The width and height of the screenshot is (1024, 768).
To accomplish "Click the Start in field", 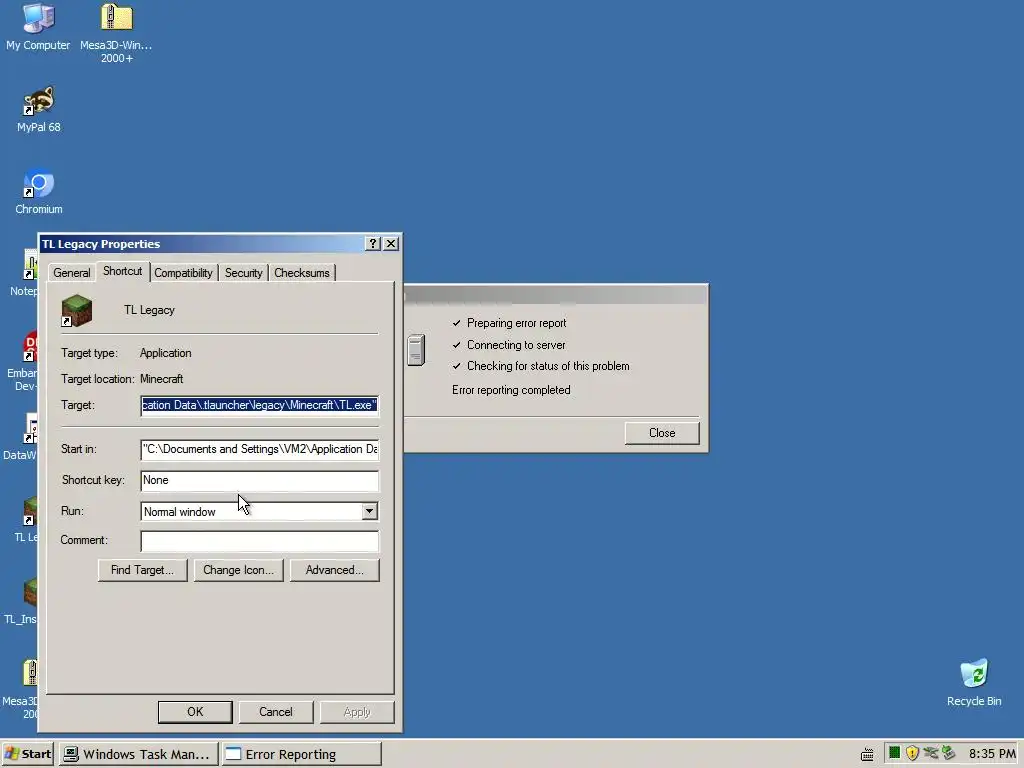I will (259, 449).
